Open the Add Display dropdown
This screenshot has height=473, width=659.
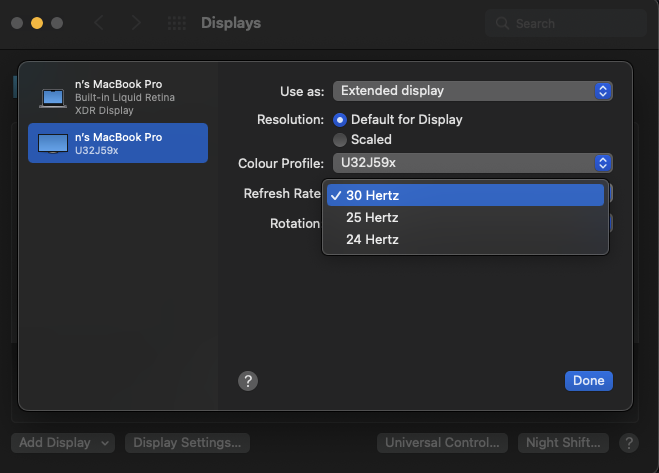tap(63, 443)
